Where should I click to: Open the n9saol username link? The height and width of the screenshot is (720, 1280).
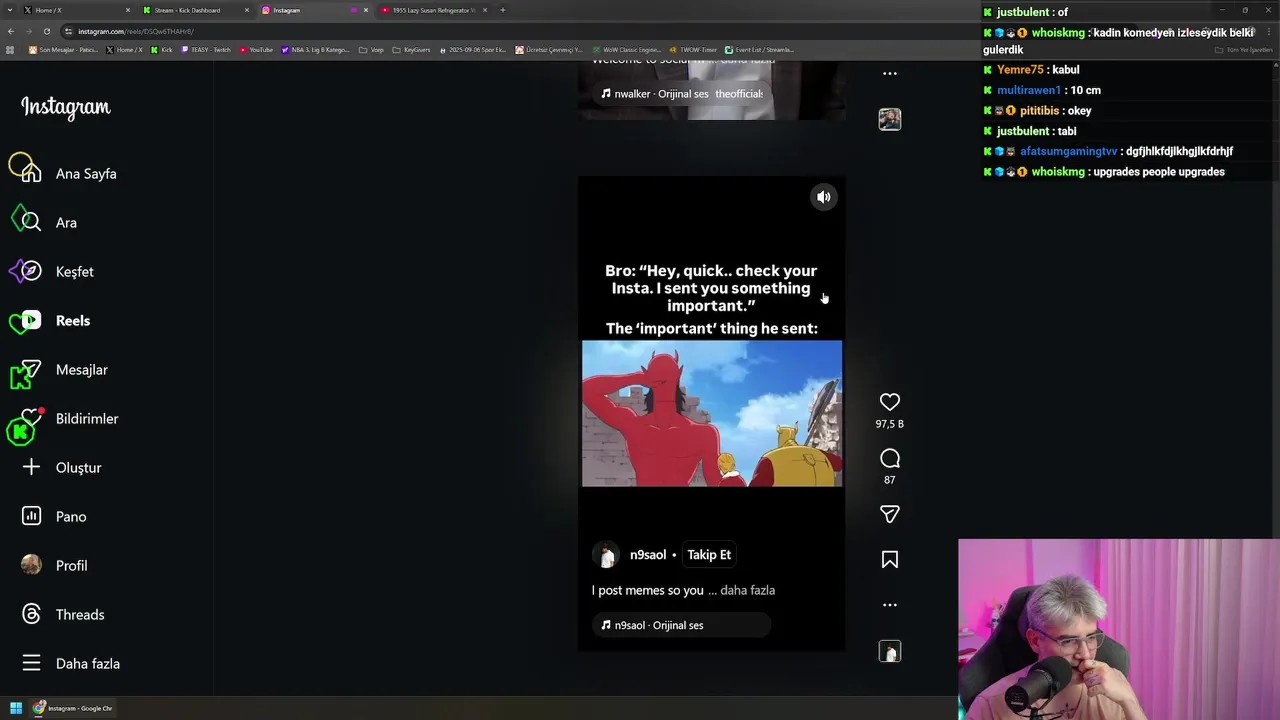pos(648,555)
